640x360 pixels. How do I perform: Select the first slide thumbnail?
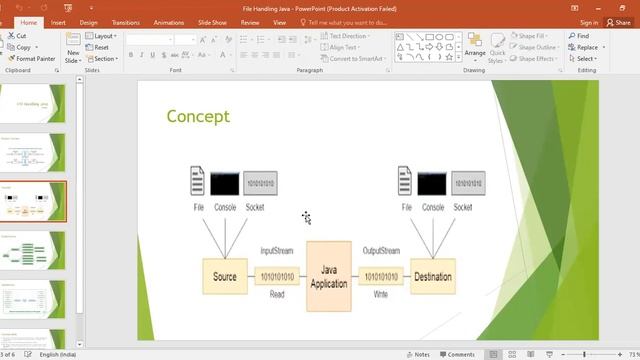(x=33, y=103)
